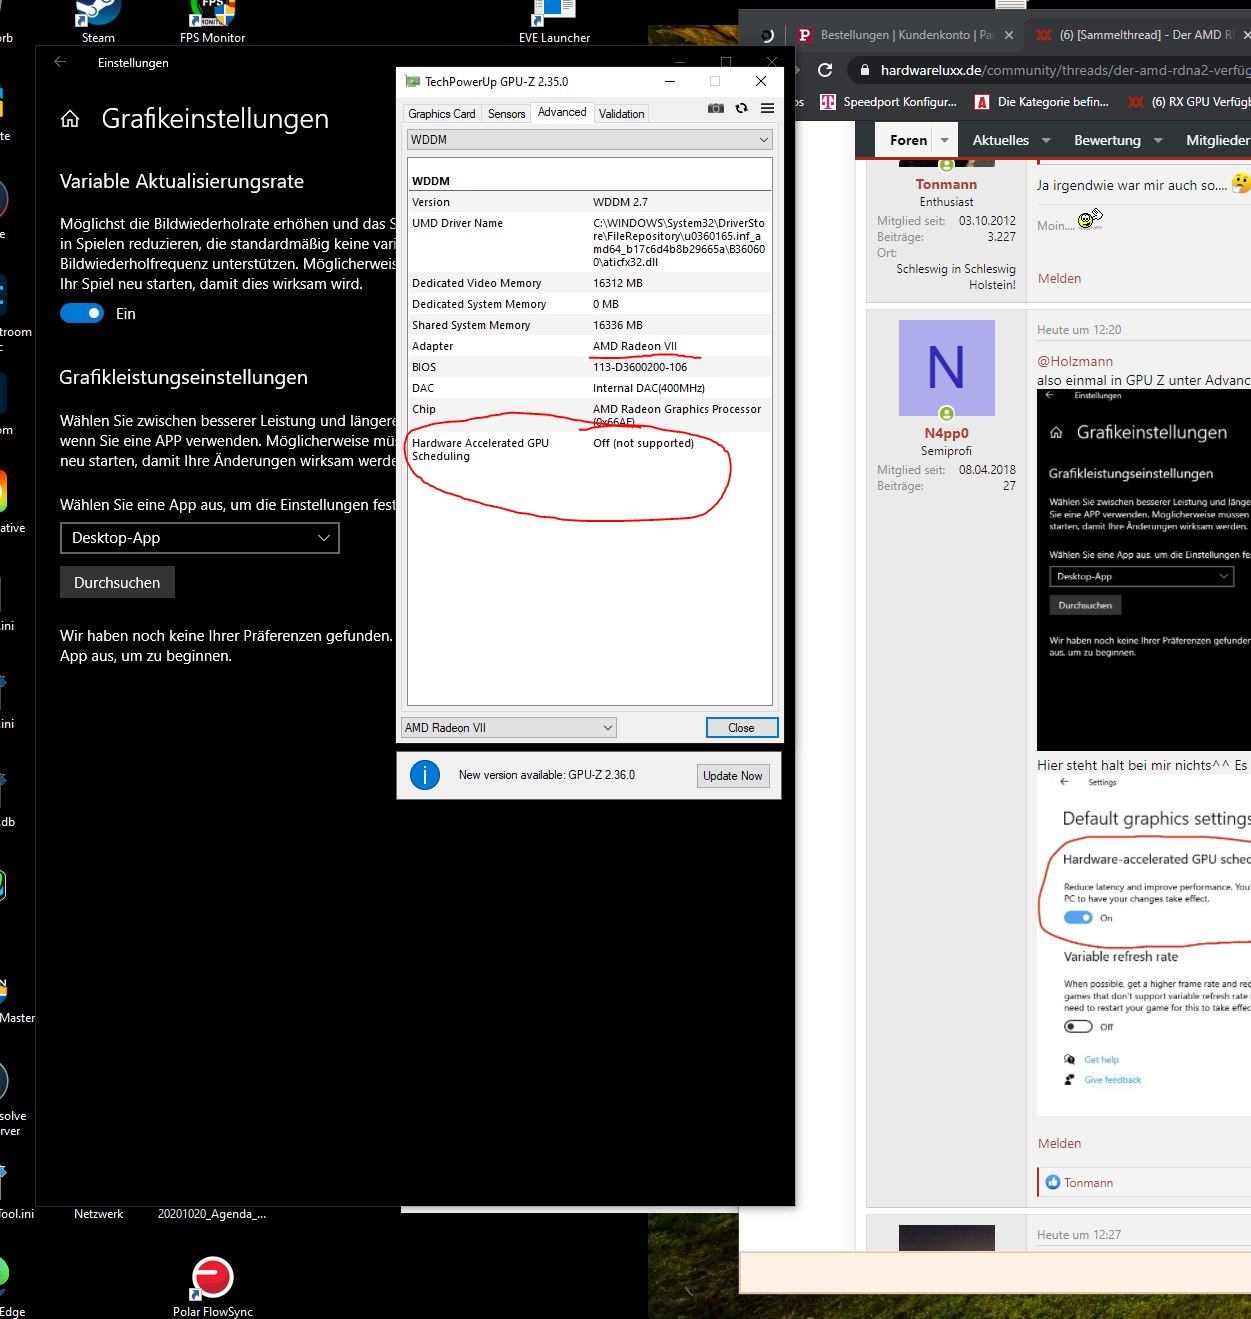Screen dimensions: 1251x1319
Task: Click the Heute um 12:27 timestamp
Action: point(1079,1234)
